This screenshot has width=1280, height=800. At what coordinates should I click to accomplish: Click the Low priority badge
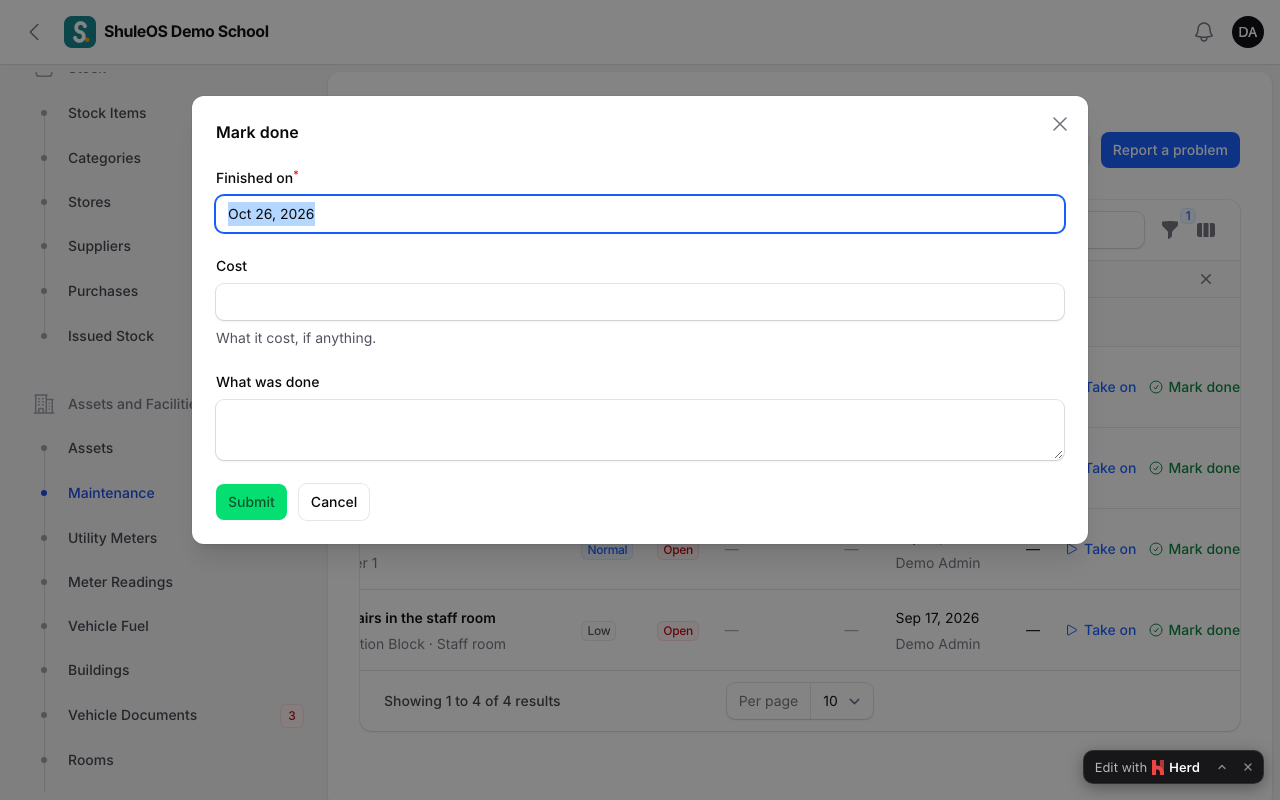599,631
